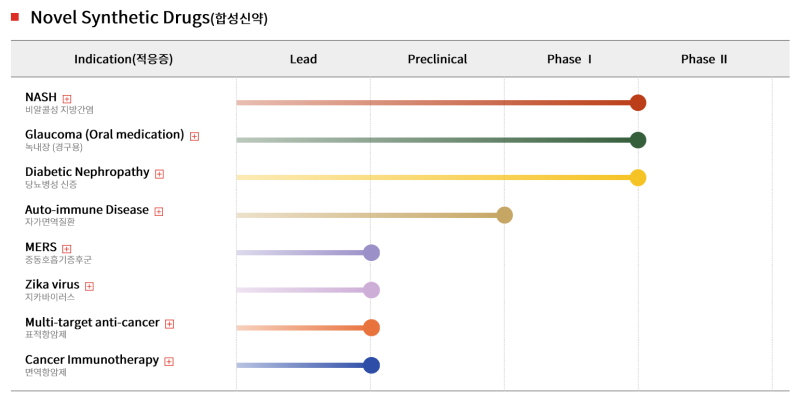Click the NASH Phase II endpoint dot
This screenshot has width=800, height=398.
[x=638, y=103]
